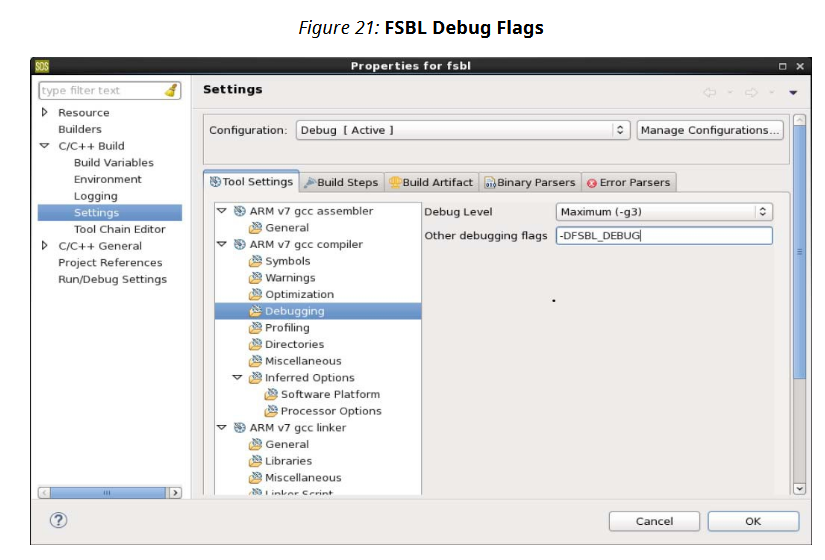825x560 pixels.
Task: Open the Configuration dropdown
Action: [x=462, y=130]
